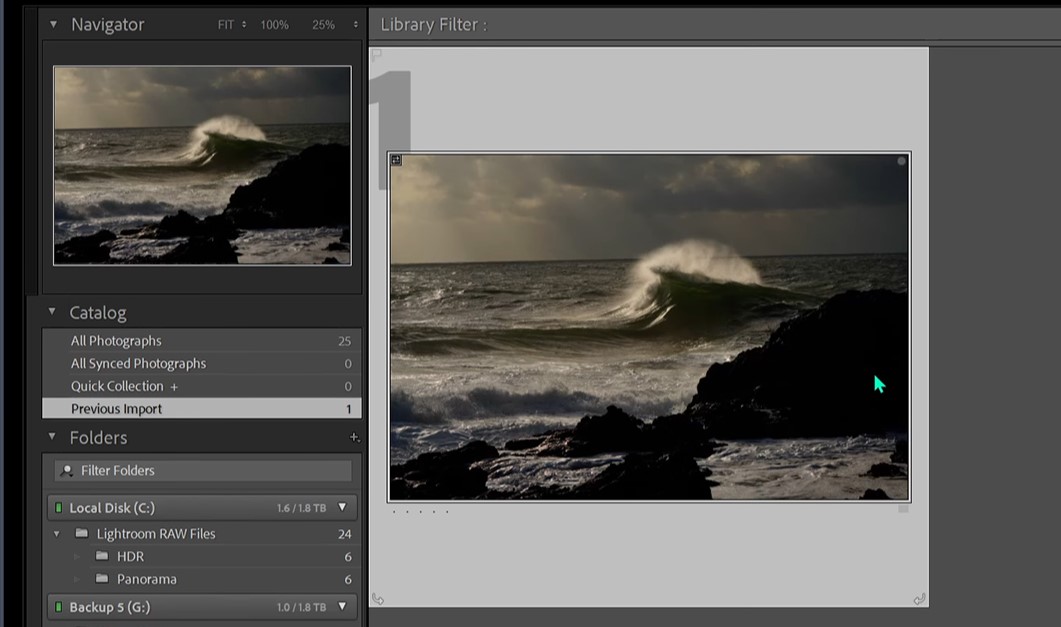Click Local Disk capacity 1.6 / 1.8 TB
The width and height of the screenshot is (1061, 627).
tap(301, 508)
